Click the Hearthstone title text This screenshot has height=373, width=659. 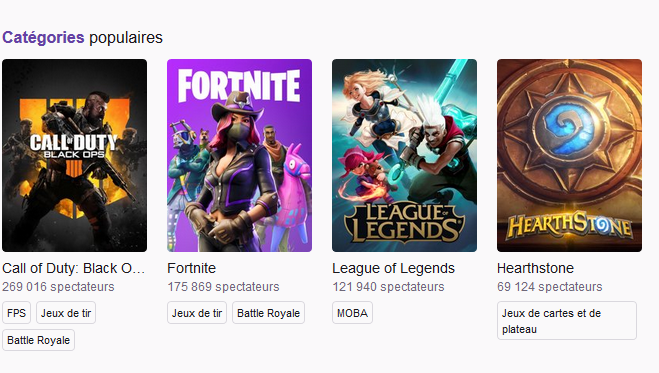(535, 268)
